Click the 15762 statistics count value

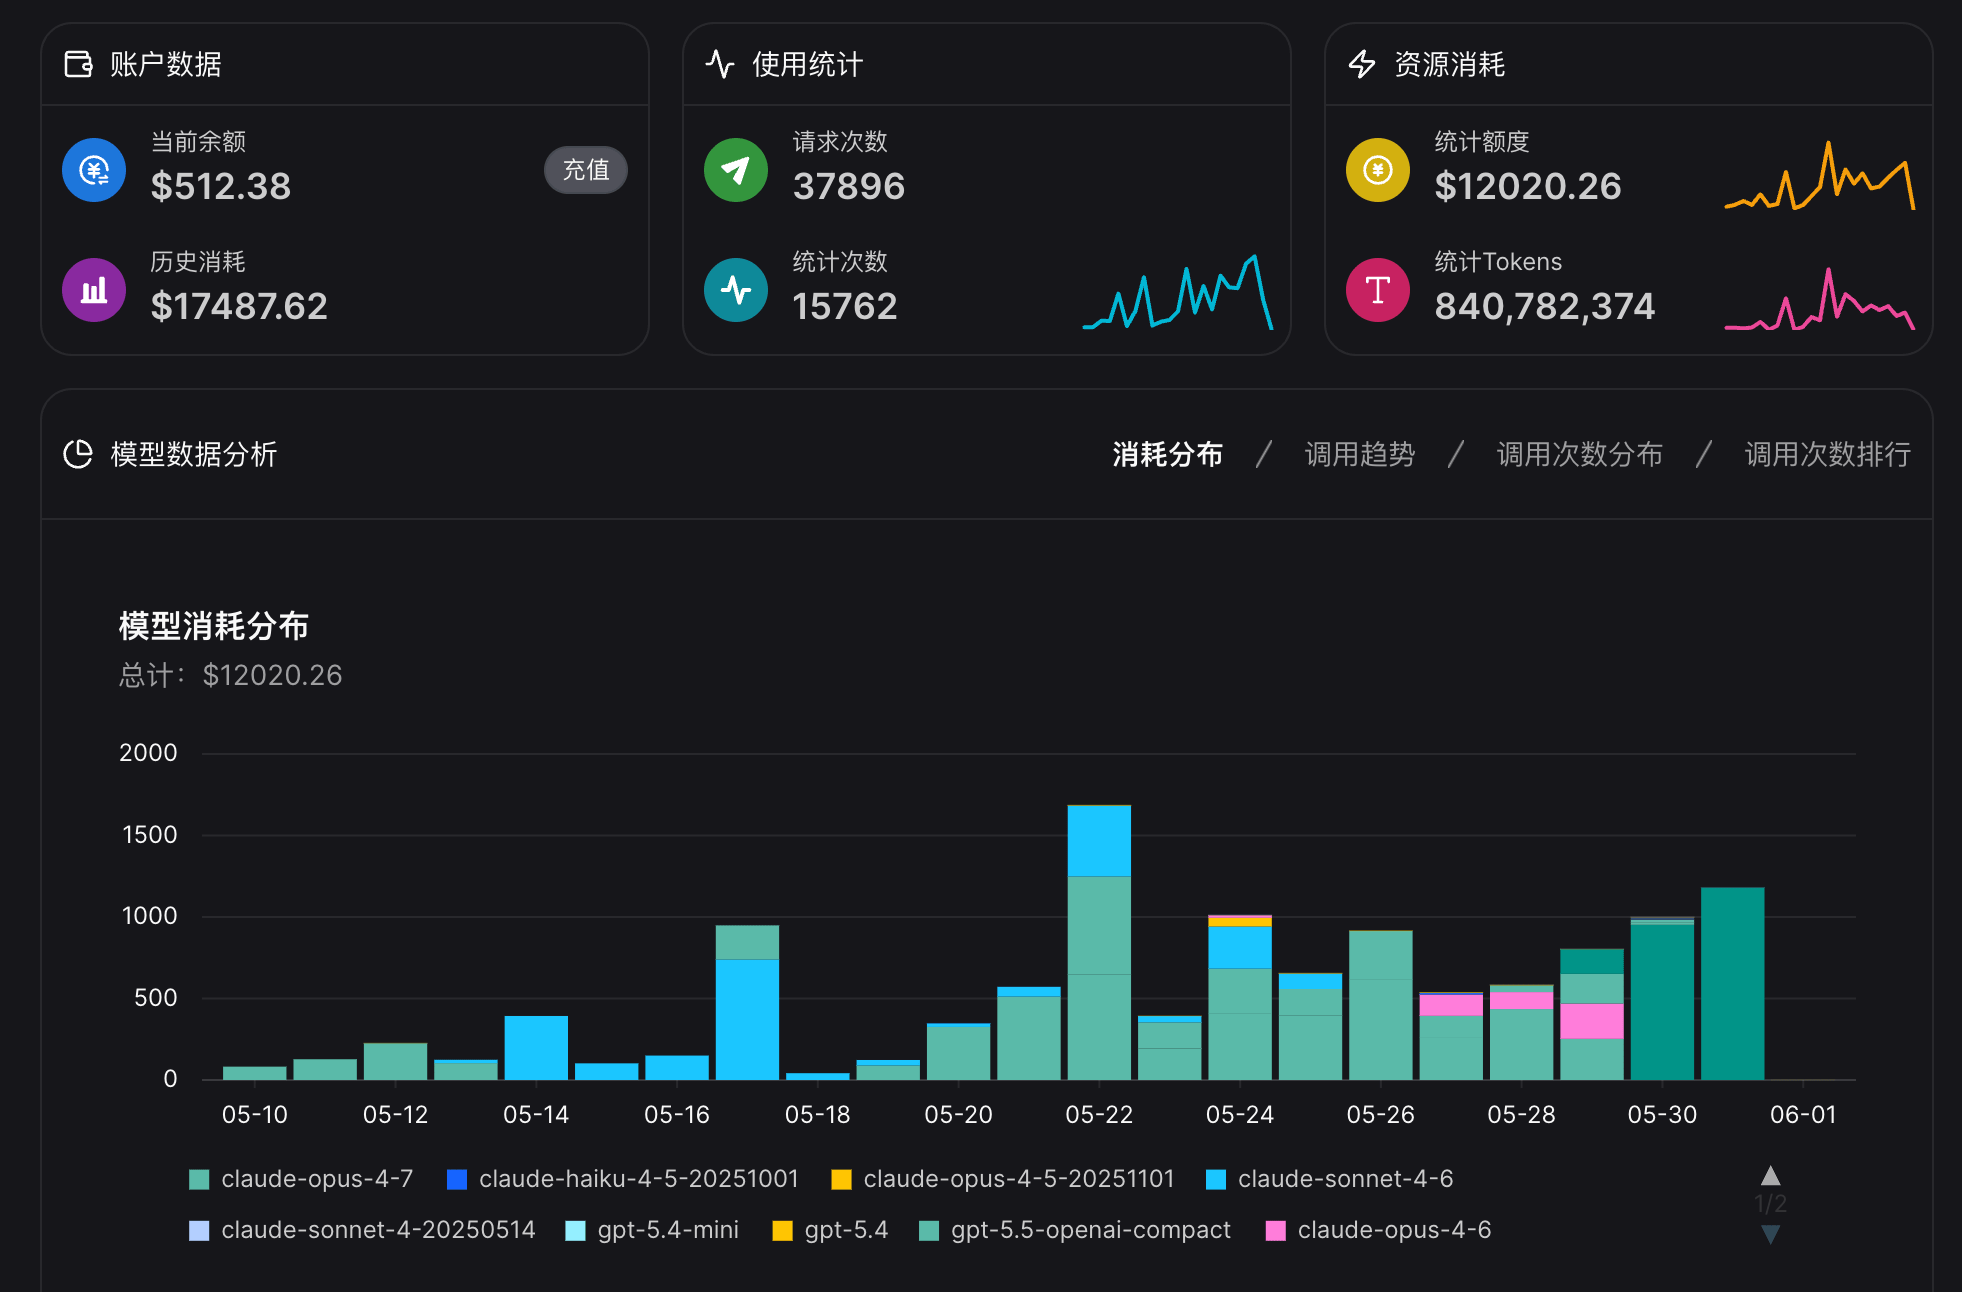tap(845, 306)
